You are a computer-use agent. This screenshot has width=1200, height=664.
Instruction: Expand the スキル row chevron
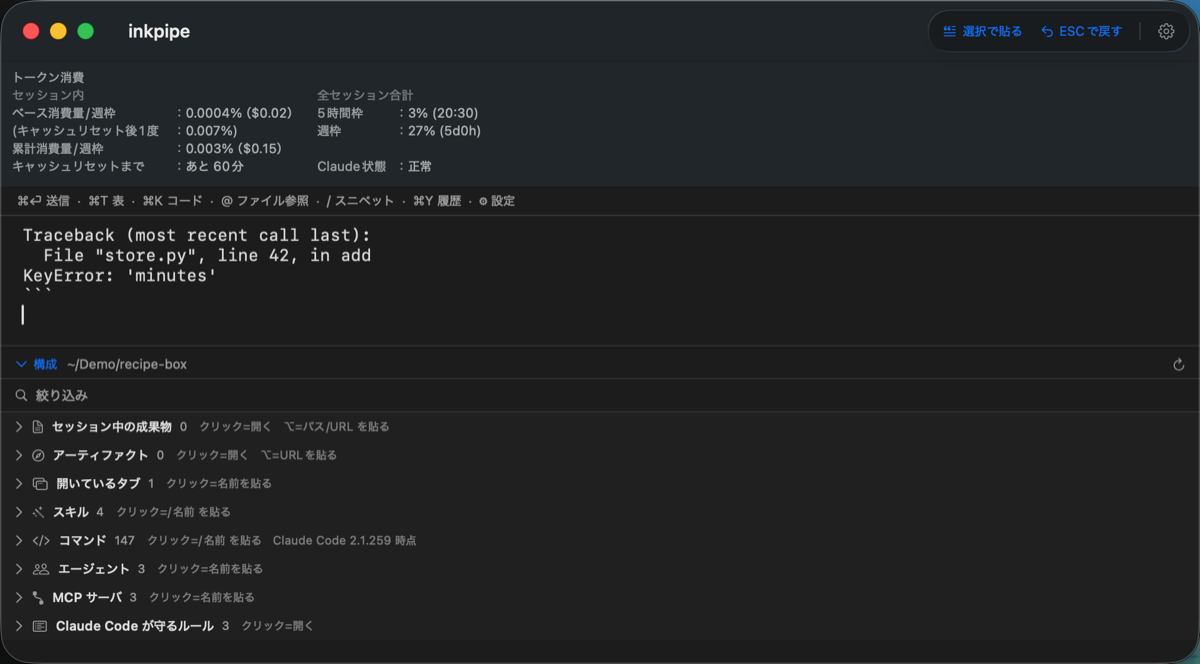pos(19,512)
